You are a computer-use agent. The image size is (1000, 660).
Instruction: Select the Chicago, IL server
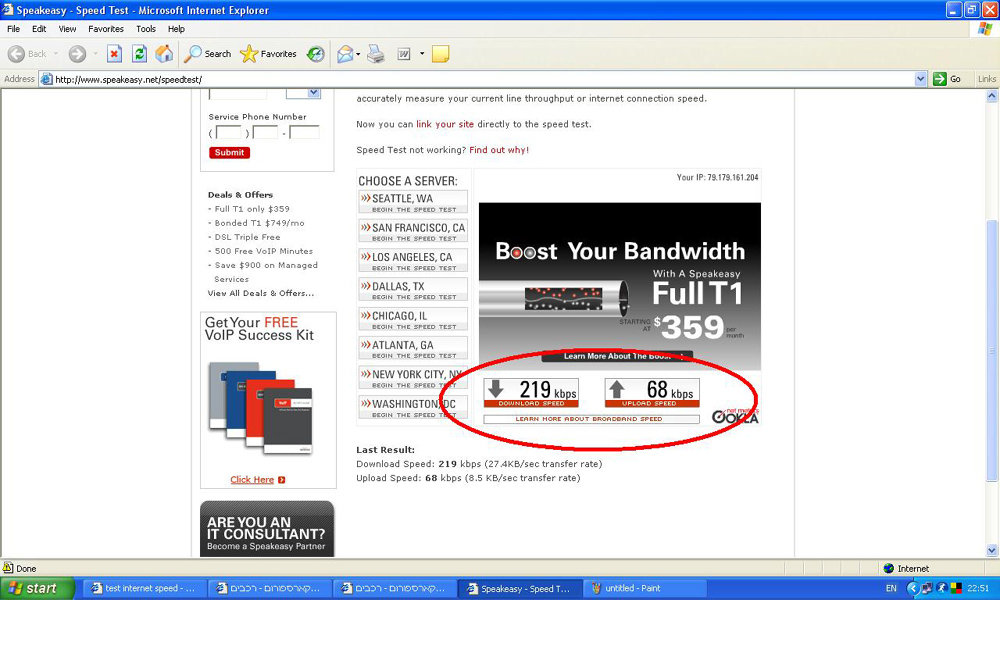point(413,319)
